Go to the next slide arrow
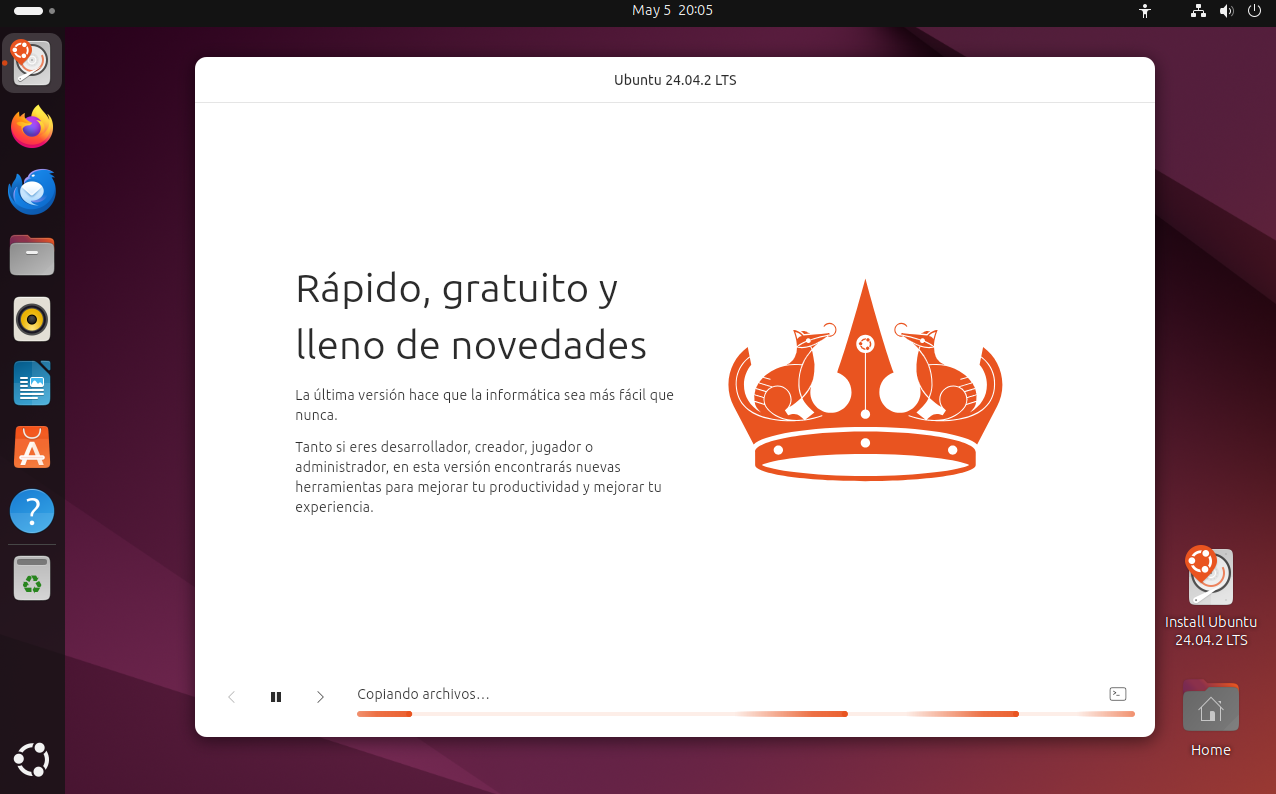 [320, 697]
